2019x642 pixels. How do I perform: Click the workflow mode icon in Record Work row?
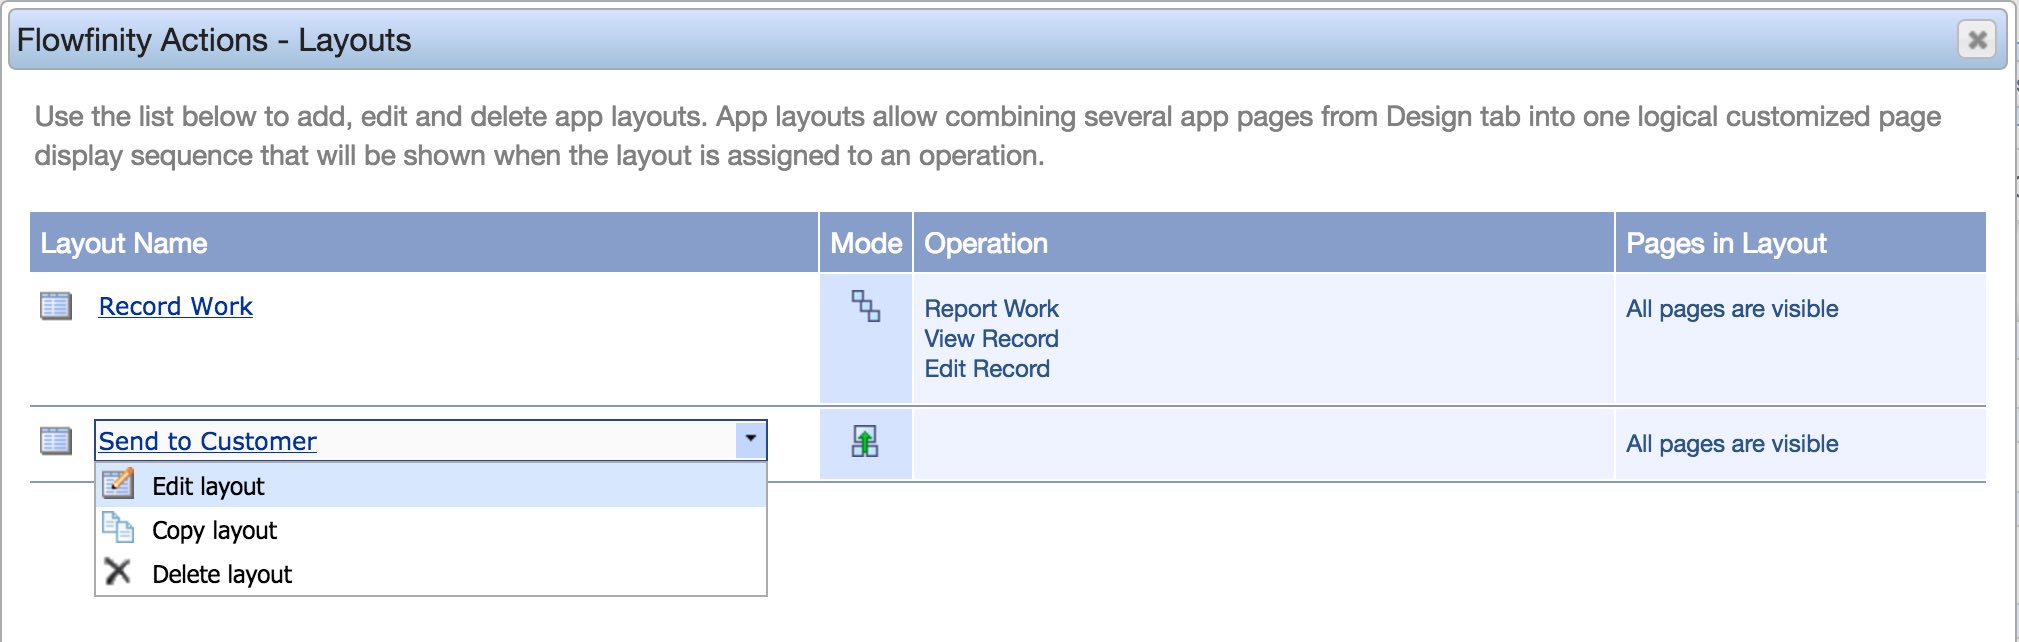click(865, 306)
